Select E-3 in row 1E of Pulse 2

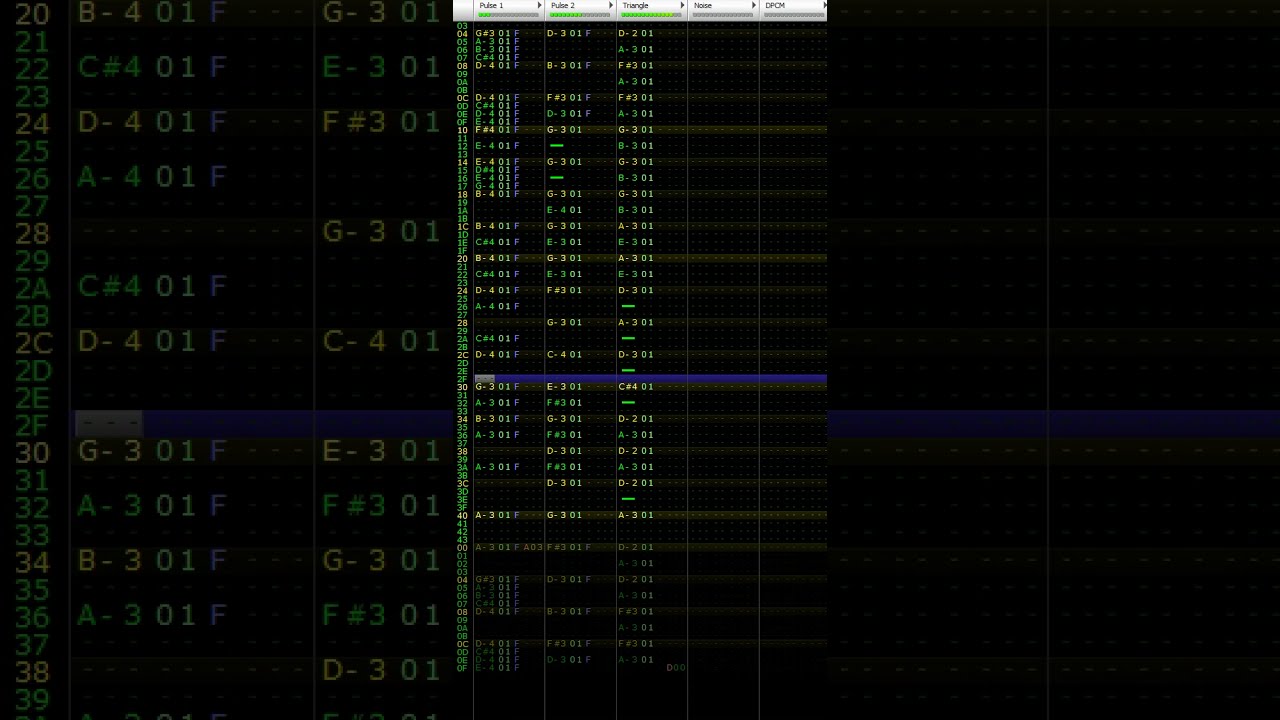(x=556, y=242)
